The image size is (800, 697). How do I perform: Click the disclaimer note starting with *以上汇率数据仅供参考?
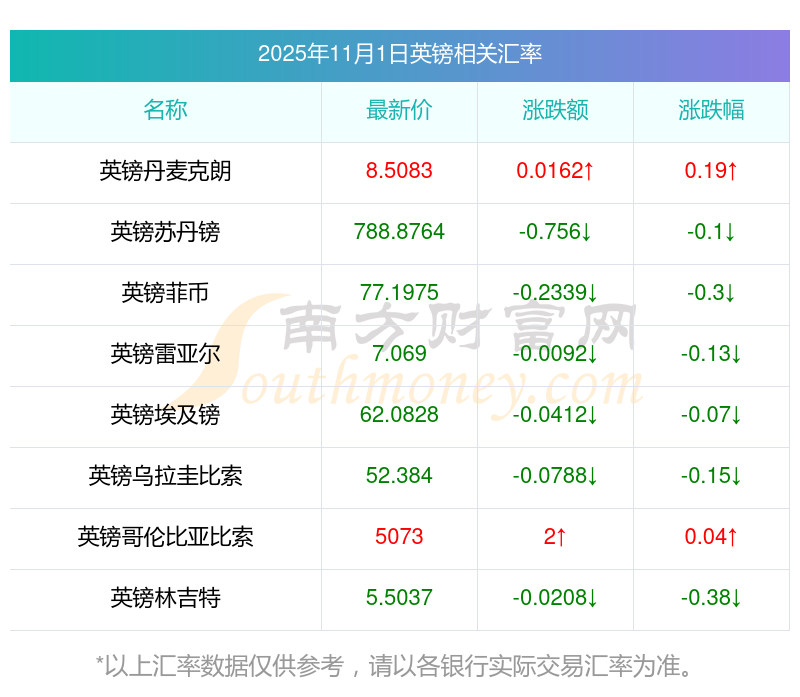pos(394,666)
